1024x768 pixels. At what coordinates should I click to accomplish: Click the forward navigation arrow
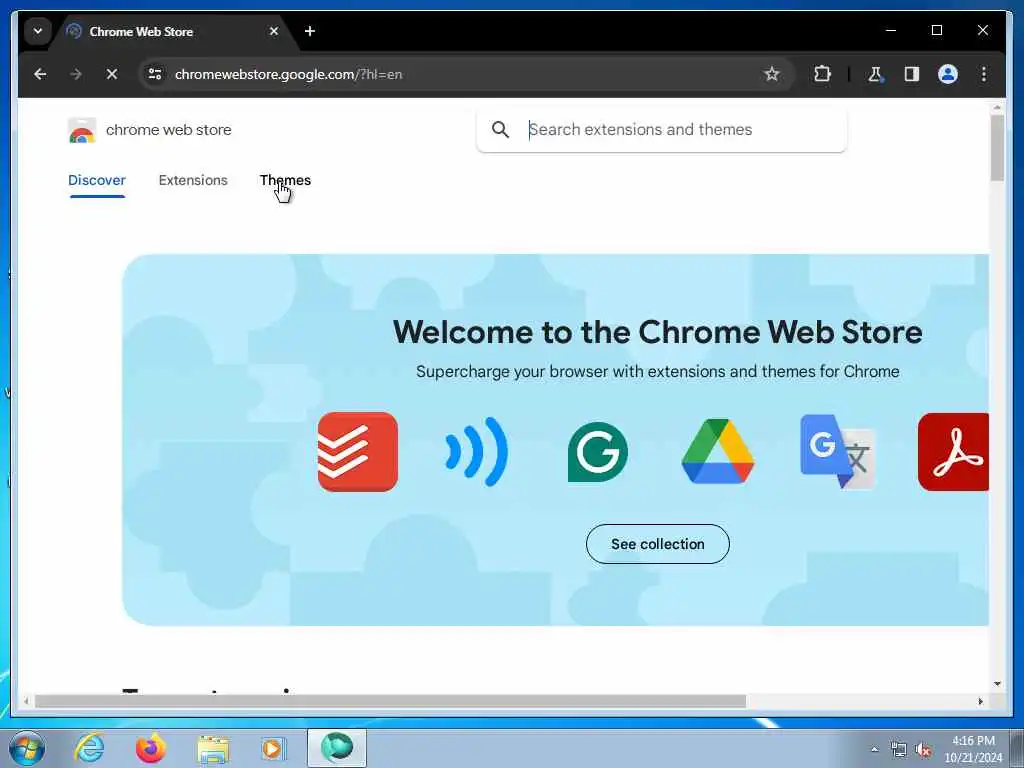point(76,74)
